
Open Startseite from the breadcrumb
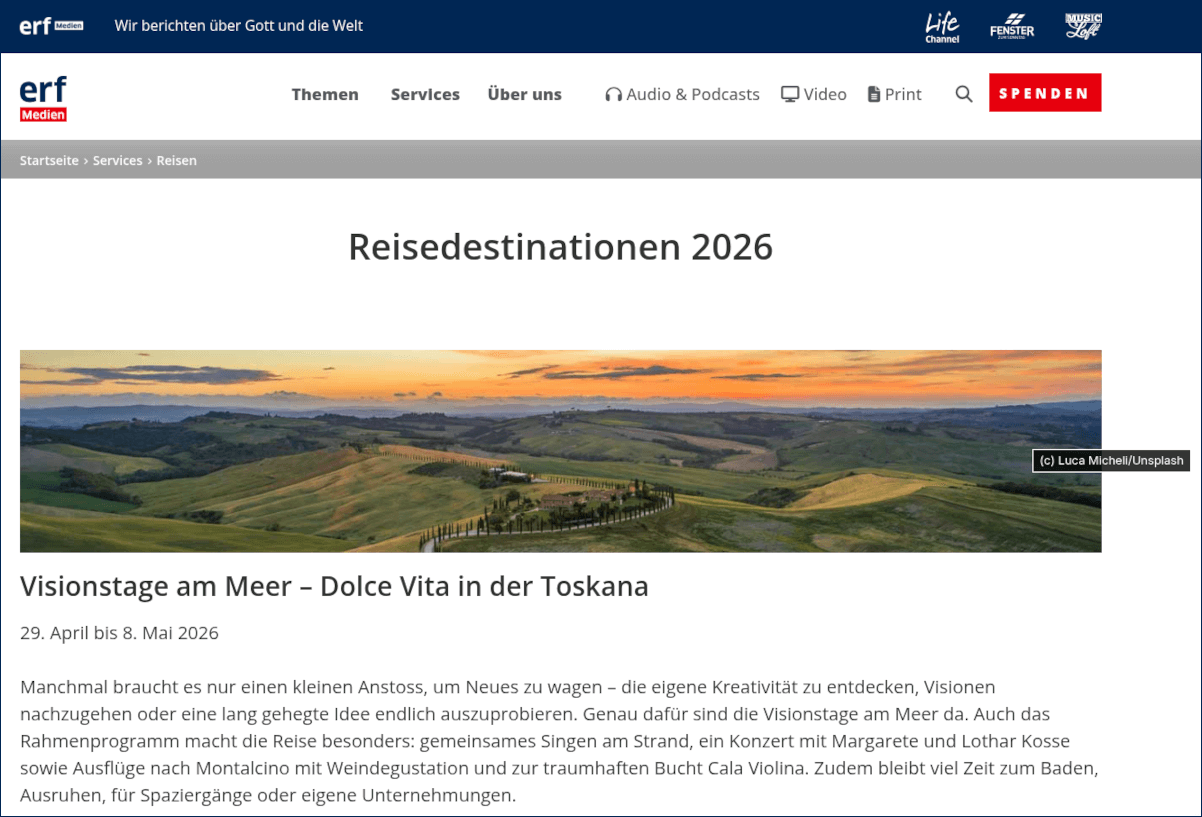coord(48,160)
